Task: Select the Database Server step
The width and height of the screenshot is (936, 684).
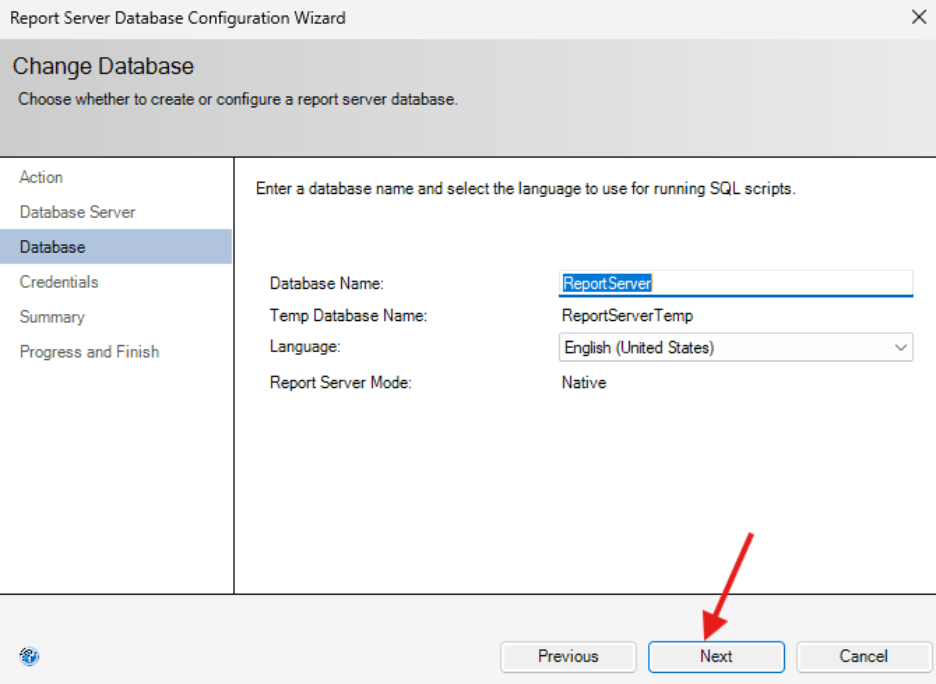Action: click(77, 212)
